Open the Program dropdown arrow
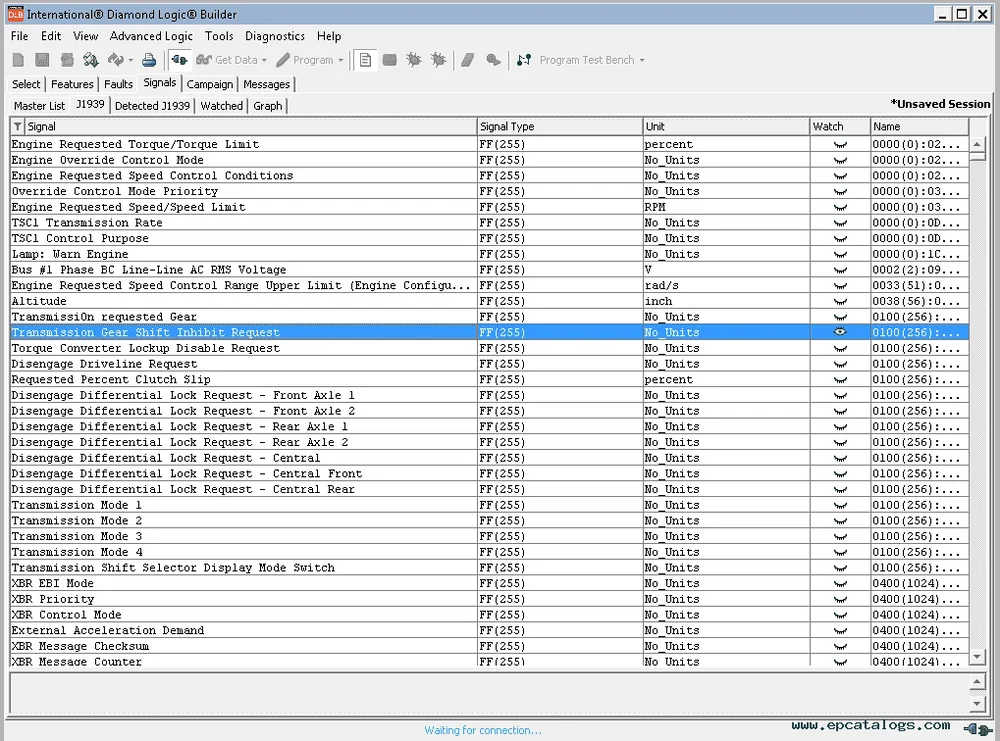 [x=341, y=60]
